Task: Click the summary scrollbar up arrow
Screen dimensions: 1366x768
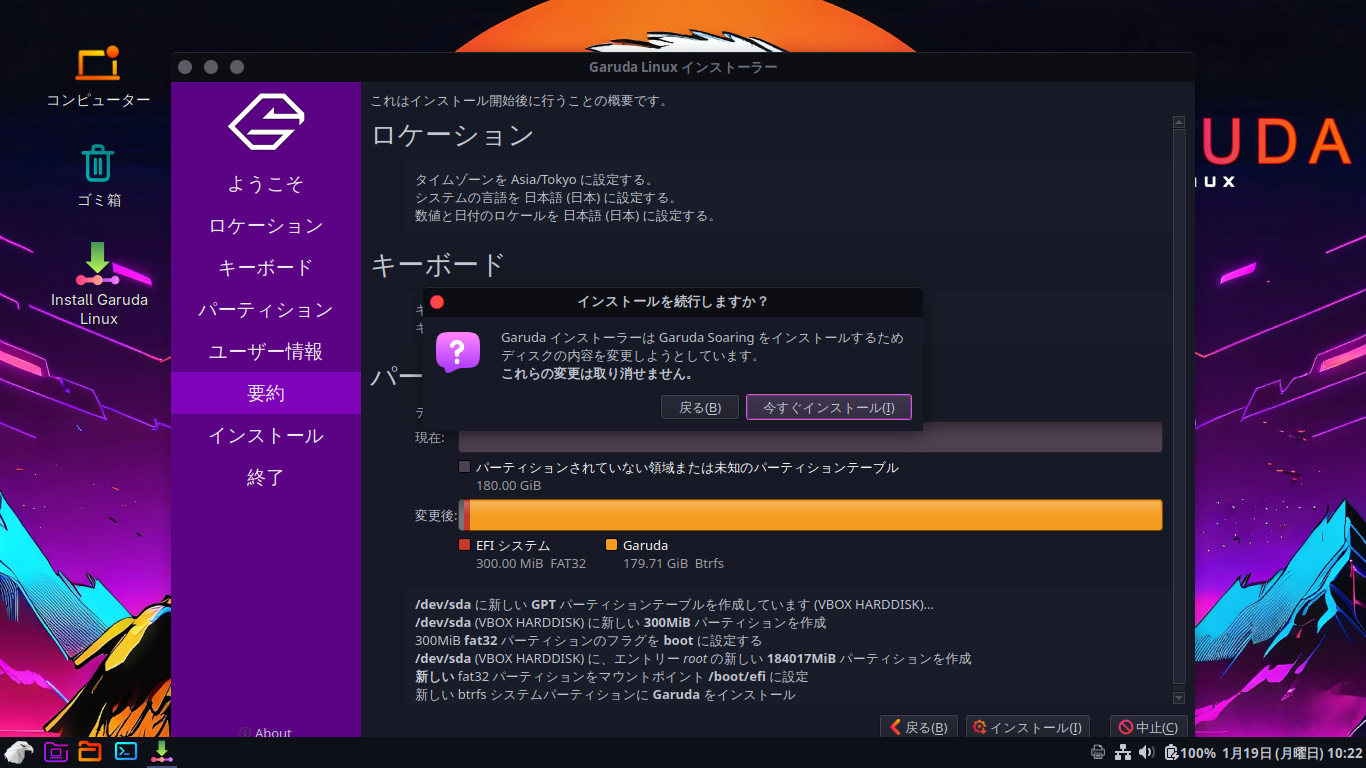Action: 1178,122
